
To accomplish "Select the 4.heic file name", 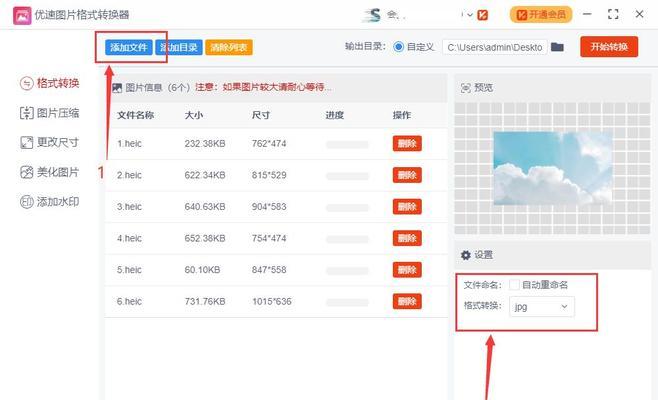I will [x=129, y=238].
